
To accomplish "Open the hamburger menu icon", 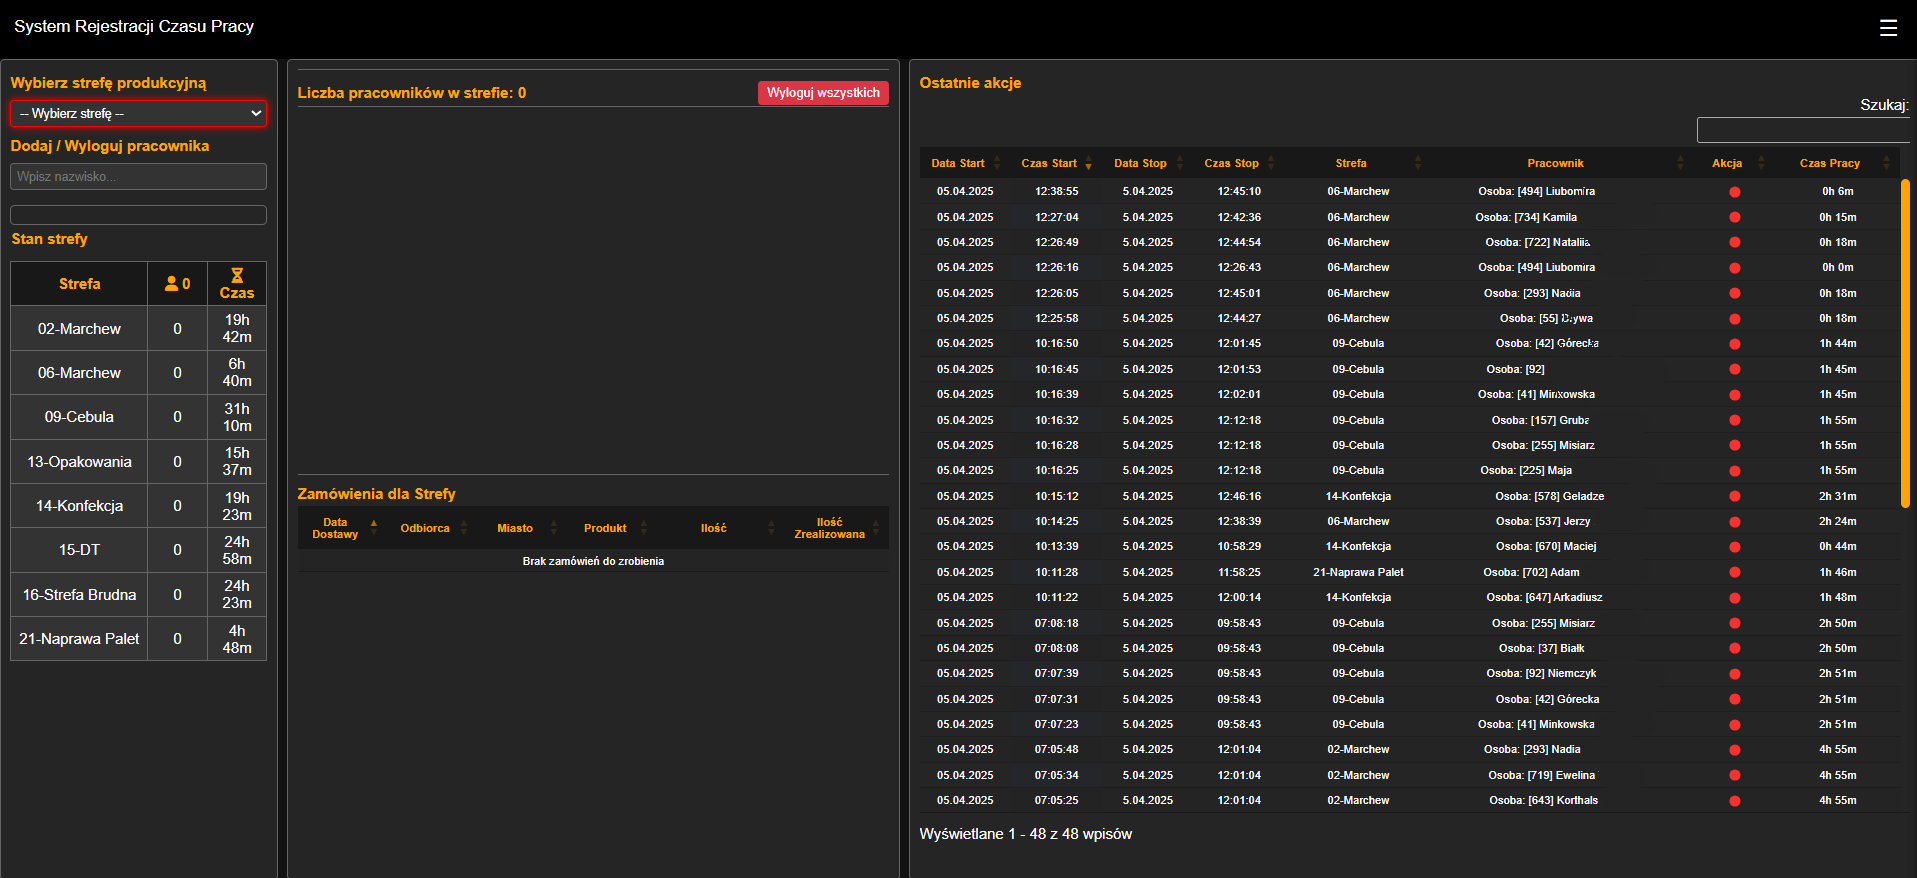I will click(1888, 28).
